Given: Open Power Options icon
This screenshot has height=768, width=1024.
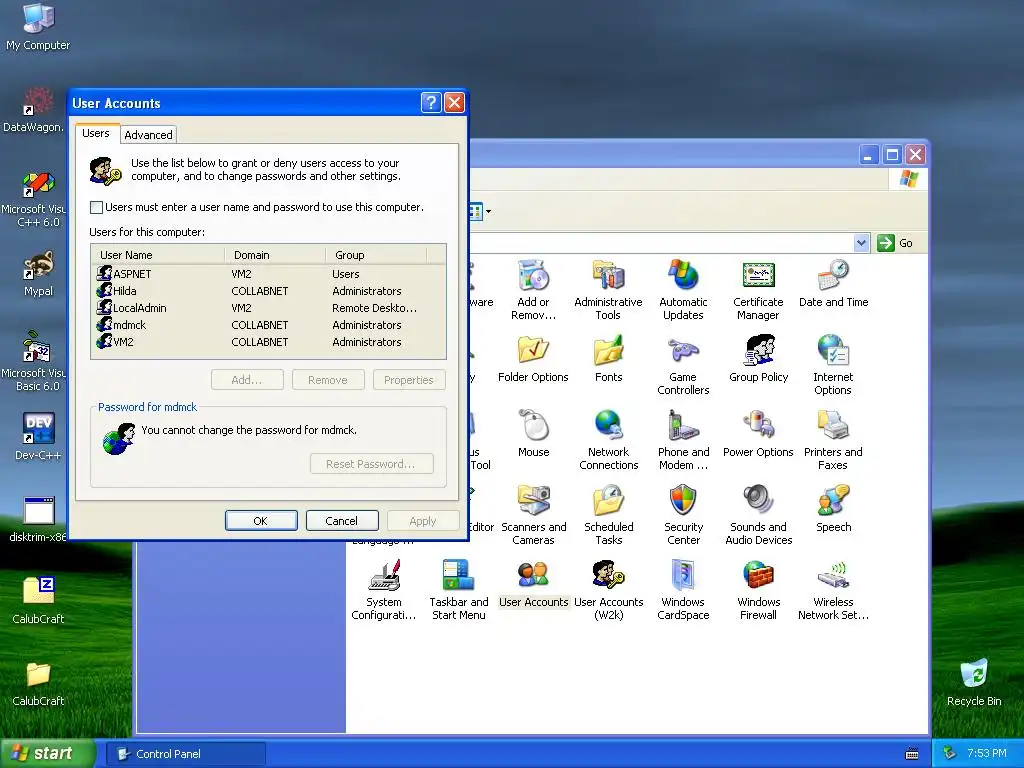Looking at the screenshot, I should 758,434.
